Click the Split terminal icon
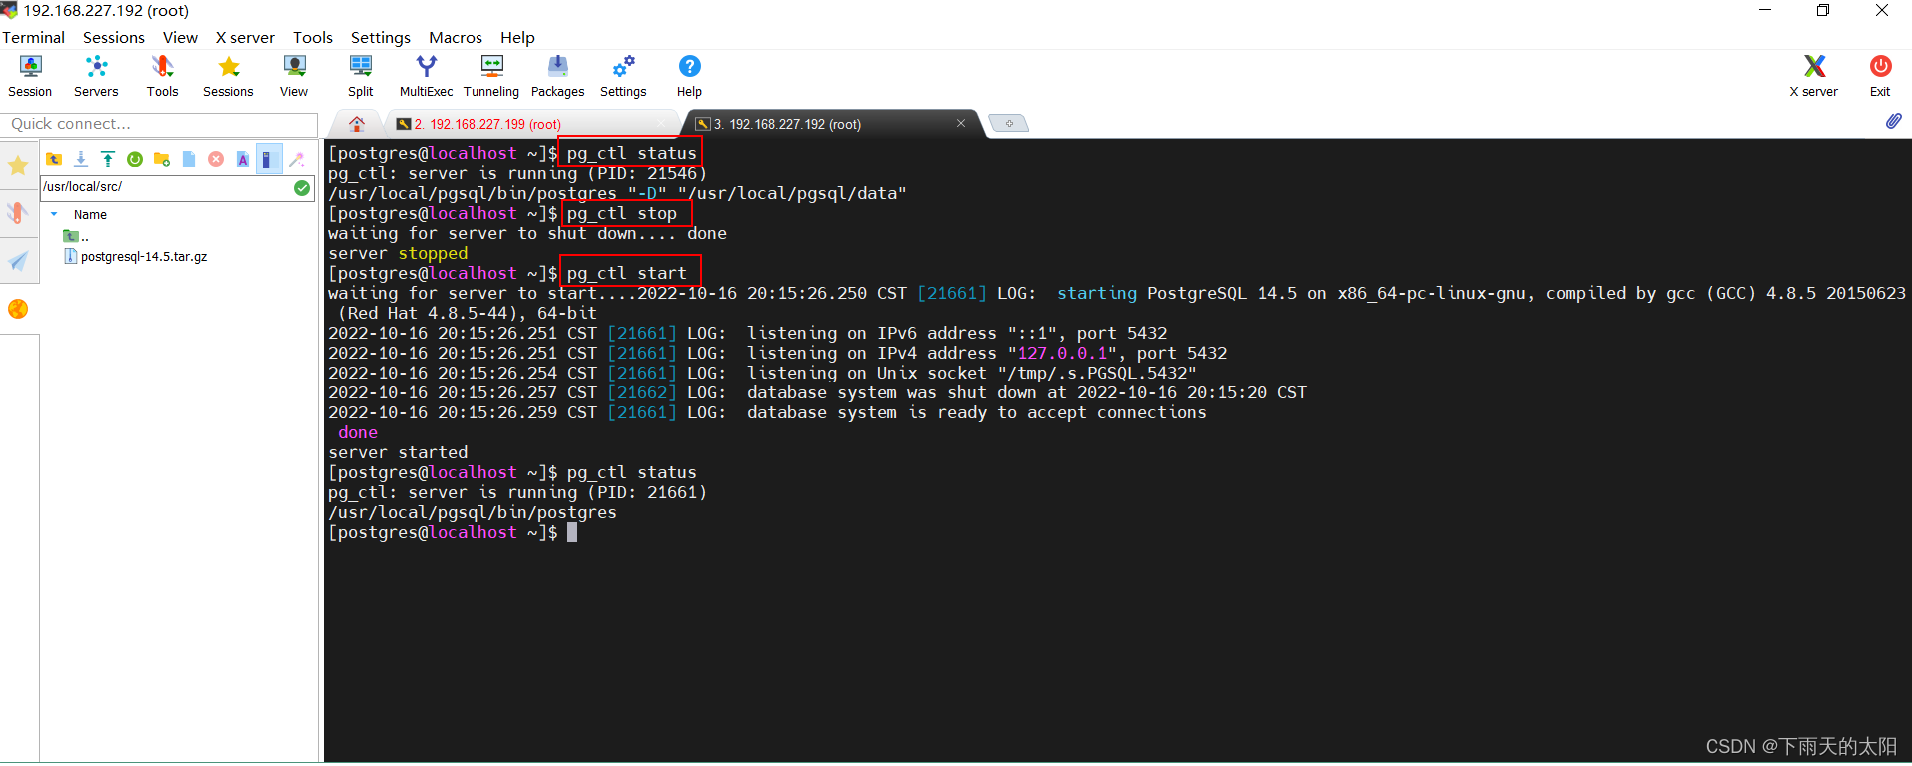1912x766 pixels. 360,77
